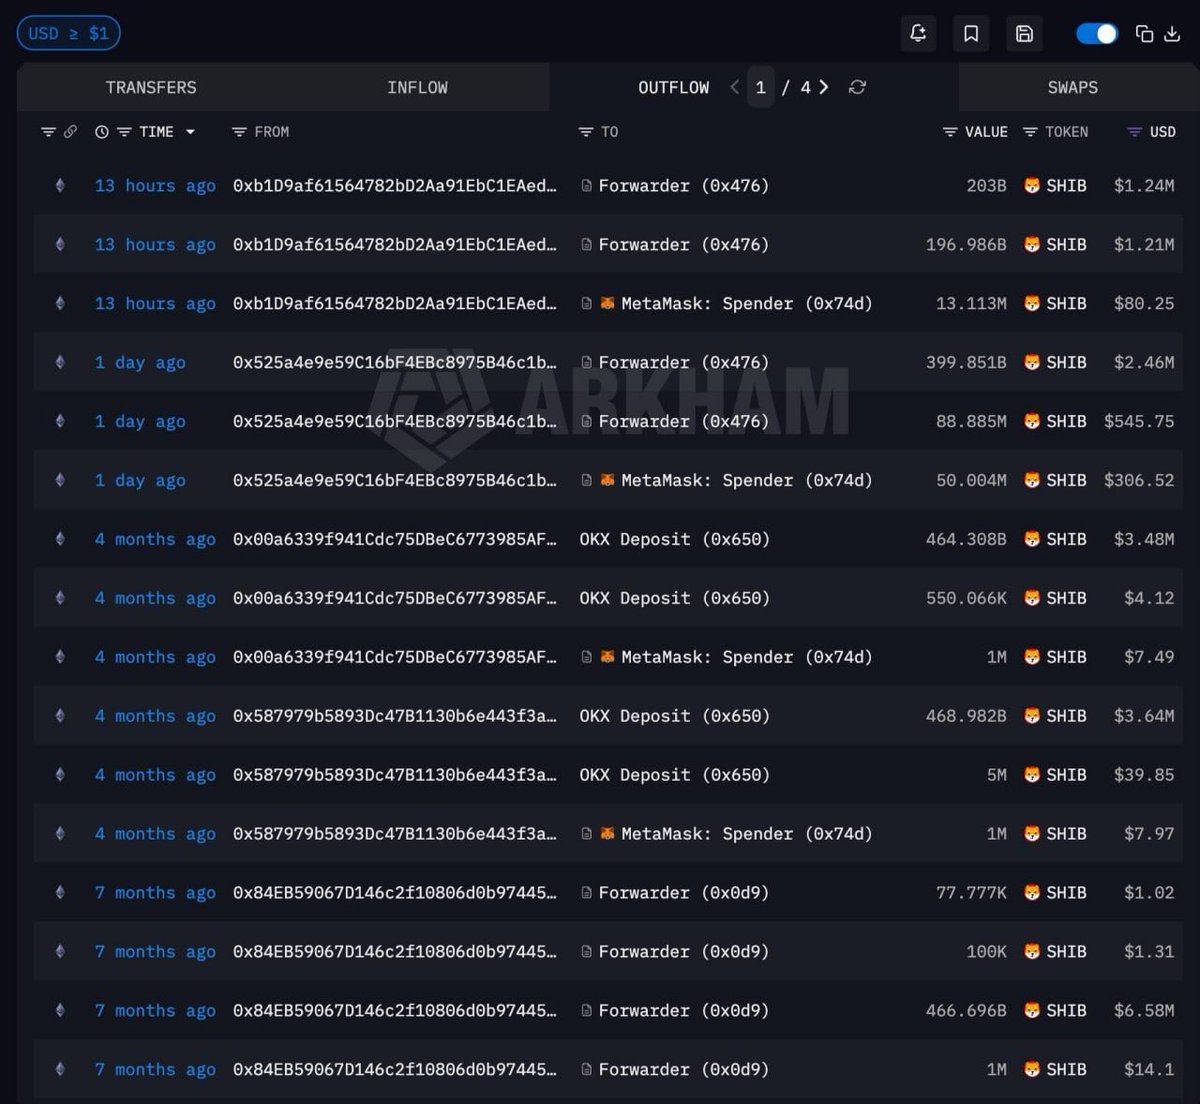This screenshot has width=1200, height=1104.
Task: Open the TIME column sort dropdown arrow
Action: pos(190,132)
